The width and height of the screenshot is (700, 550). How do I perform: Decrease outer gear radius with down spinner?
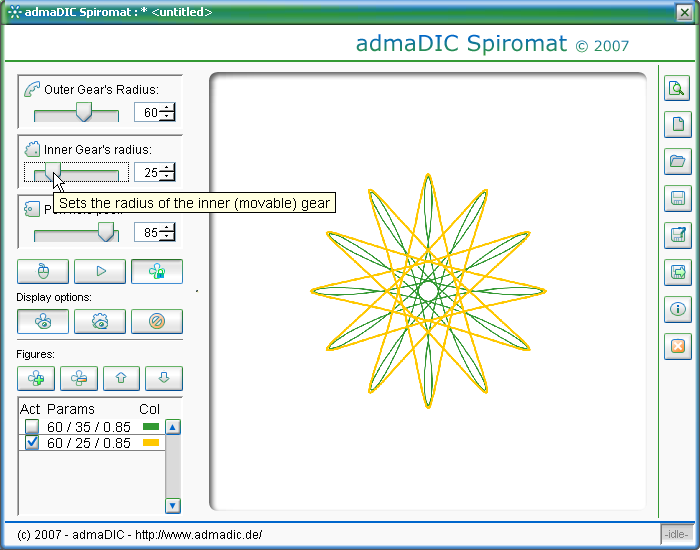(x=167, y=117)
